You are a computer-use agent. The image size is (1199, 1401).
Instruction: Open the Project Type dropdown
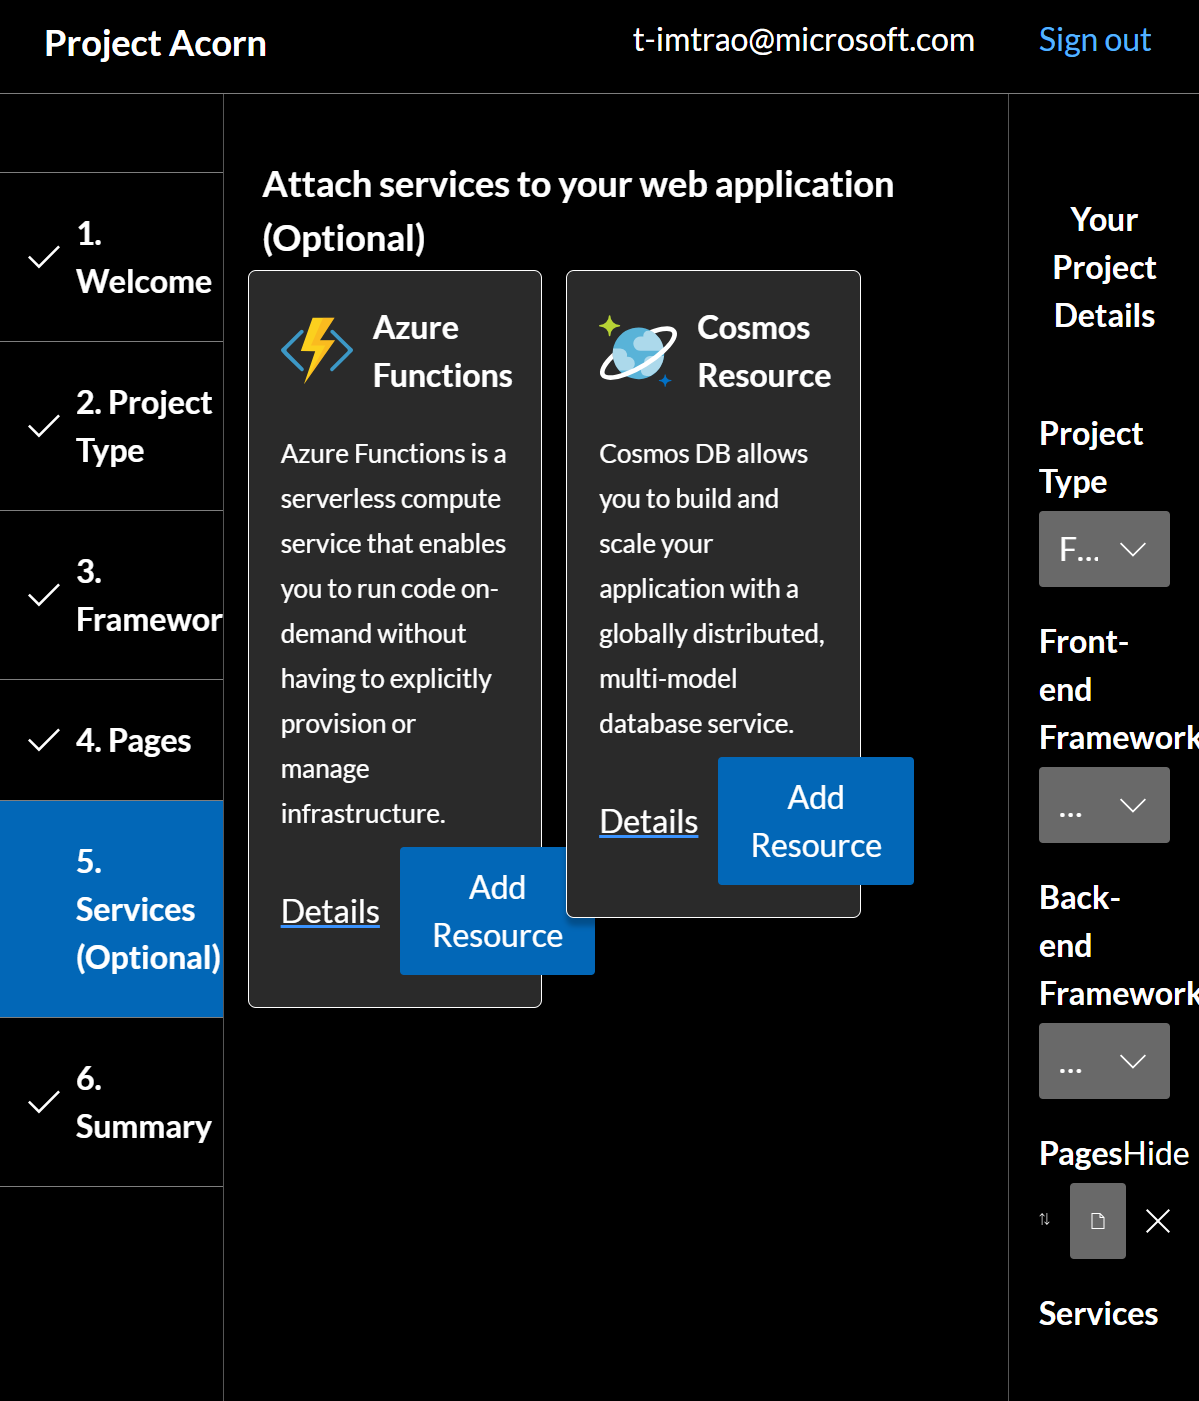pos(1104,549)
